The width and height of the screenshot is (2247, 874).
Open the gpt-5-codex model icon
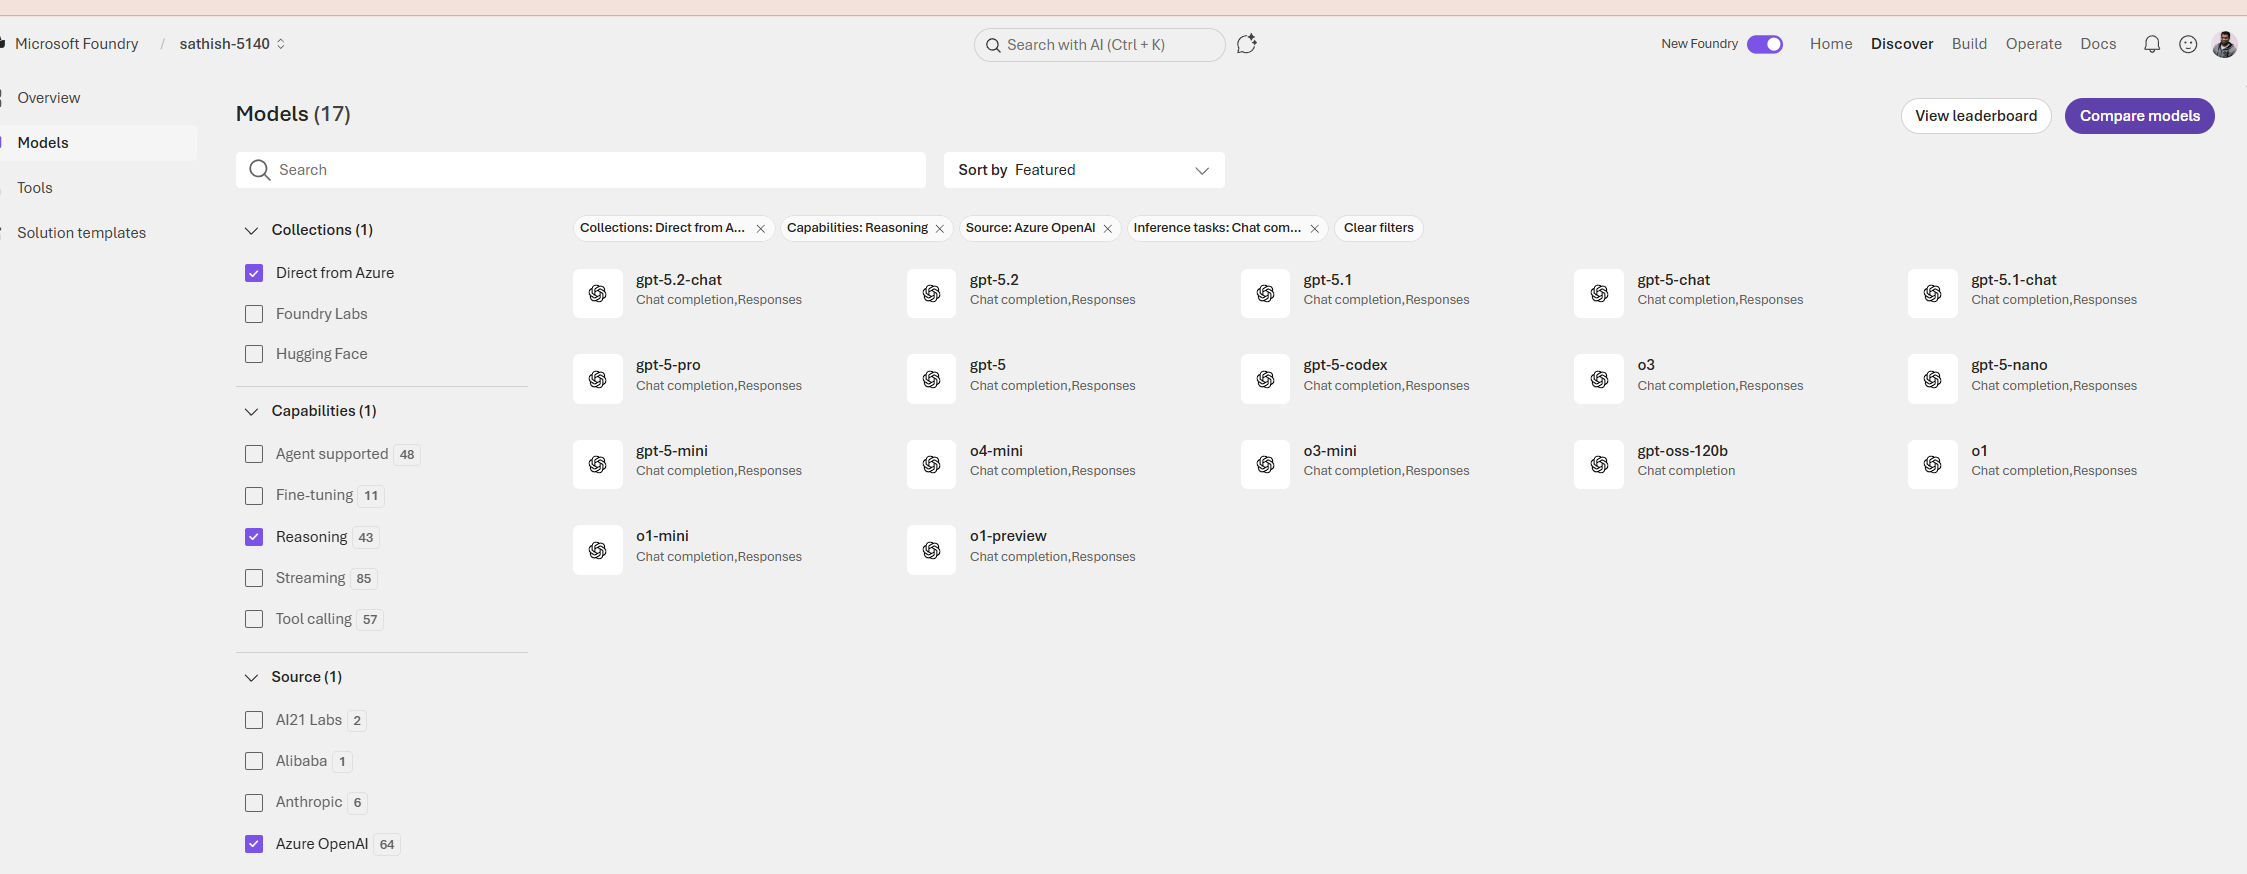click(1265, 379)
